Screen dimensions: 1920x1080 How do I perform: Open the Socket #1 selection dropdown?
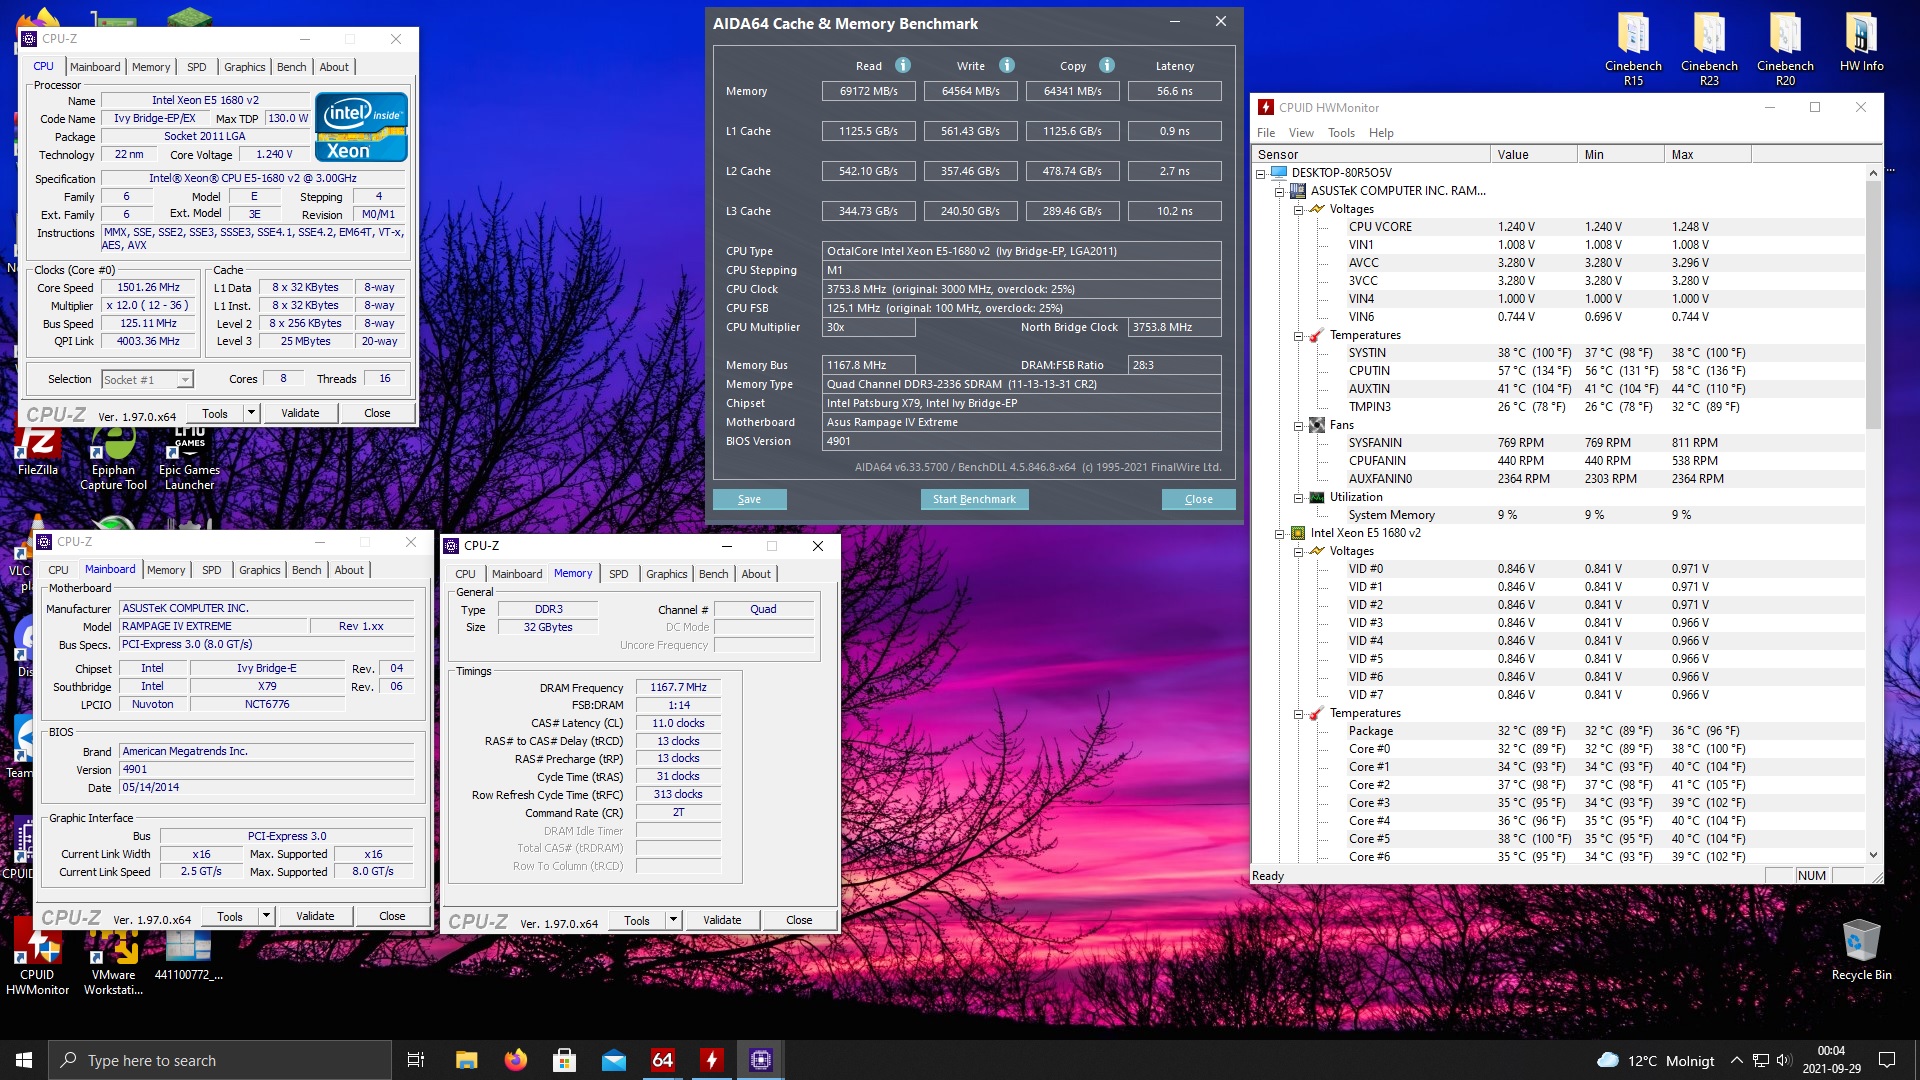pos(147,379)
